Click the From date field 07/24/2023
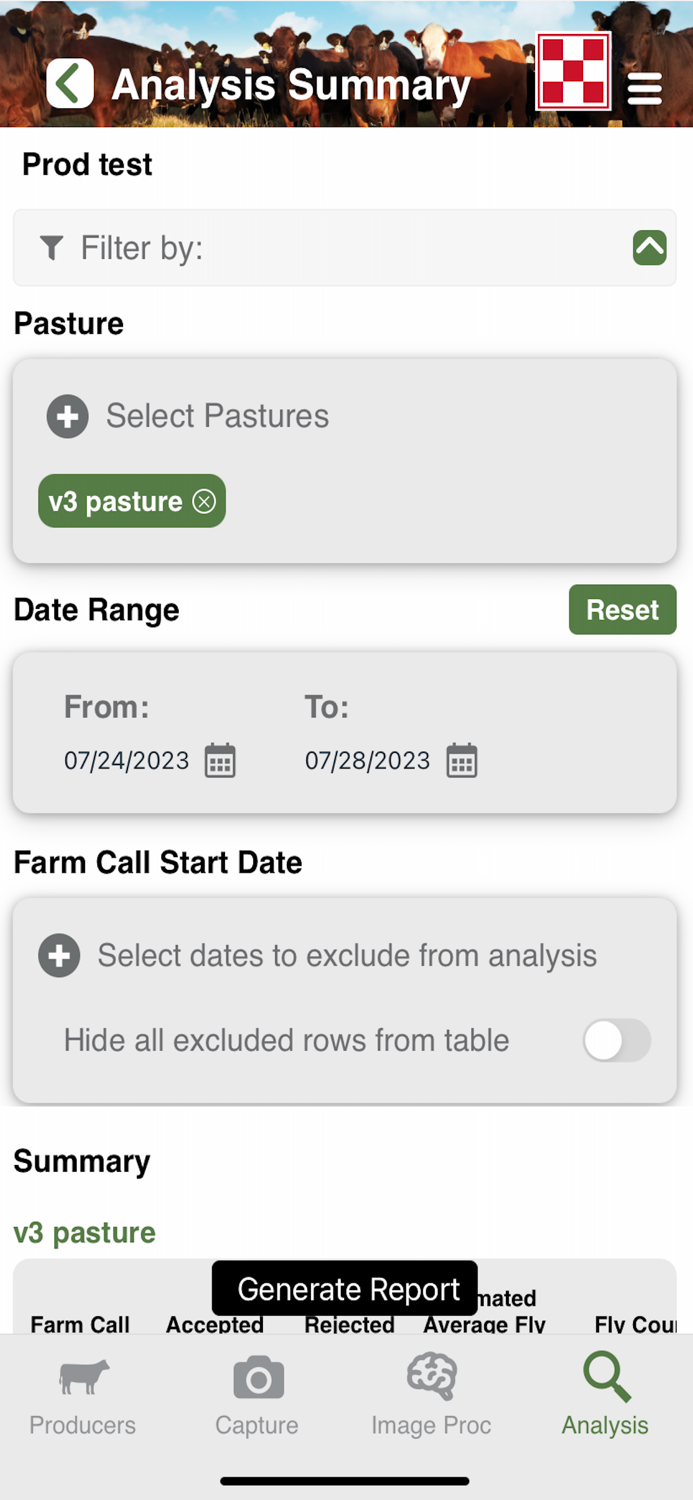Screen dimensions: 693x1500 tap(127, 761)
